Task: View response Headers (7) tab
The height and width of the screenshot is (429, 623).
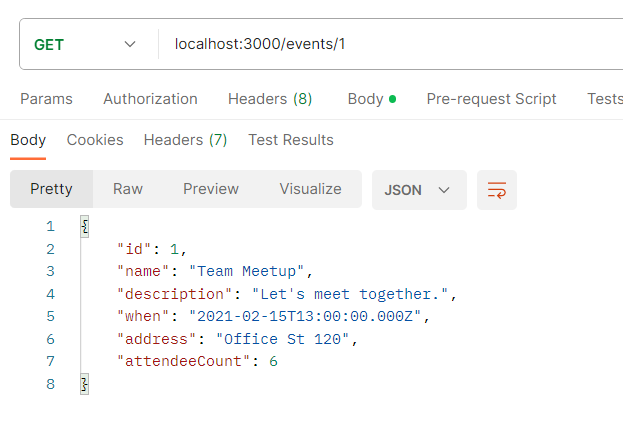Action: click(x=185, y=140)
